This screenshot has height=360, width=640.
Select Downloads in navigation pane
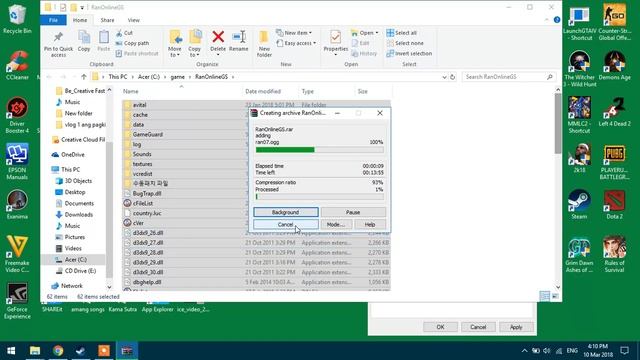(x=78, y=215)
